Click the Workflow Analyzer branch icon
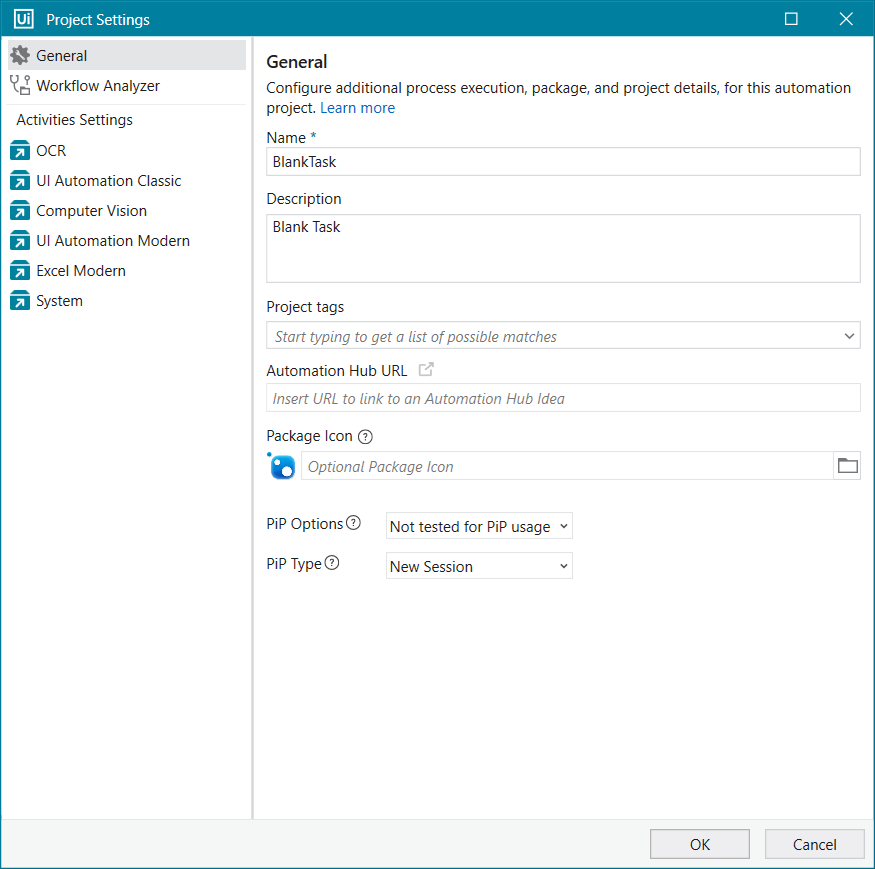This screenshot has height=869, width=875. click(20, 86)
